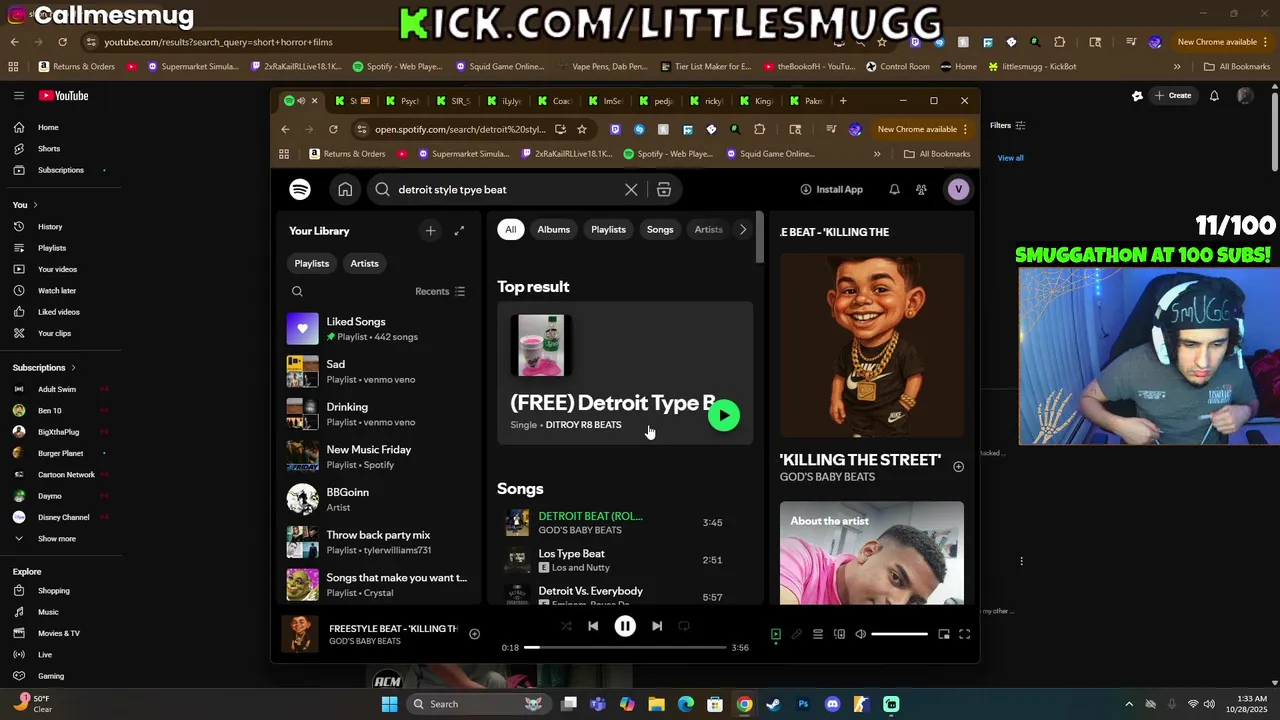This screenshot has height=720, width=1280.
Task: Filter library by the Artists chip
Action: (364, 263)
